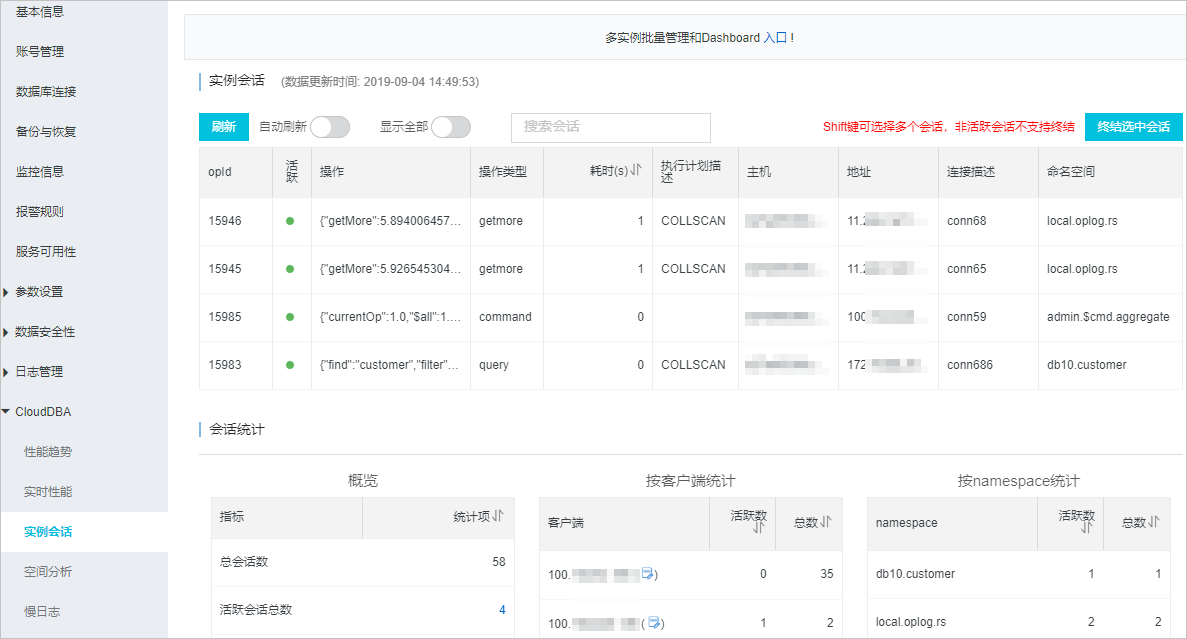Image resolution: width=1187 pixels, height=639 pixels.
Task: Click the 刷新 button
Action: [224, 126]
